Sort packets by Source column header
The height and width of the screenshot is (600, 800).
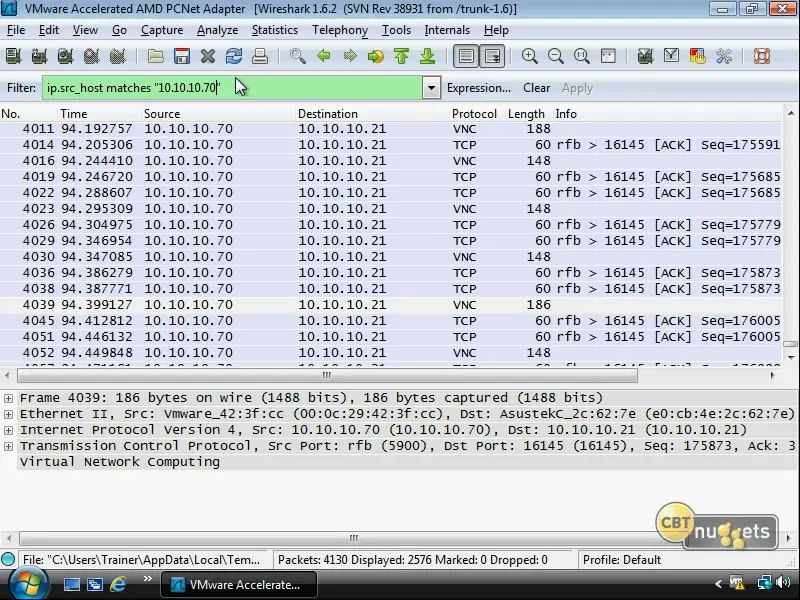(x=218, y=114)
